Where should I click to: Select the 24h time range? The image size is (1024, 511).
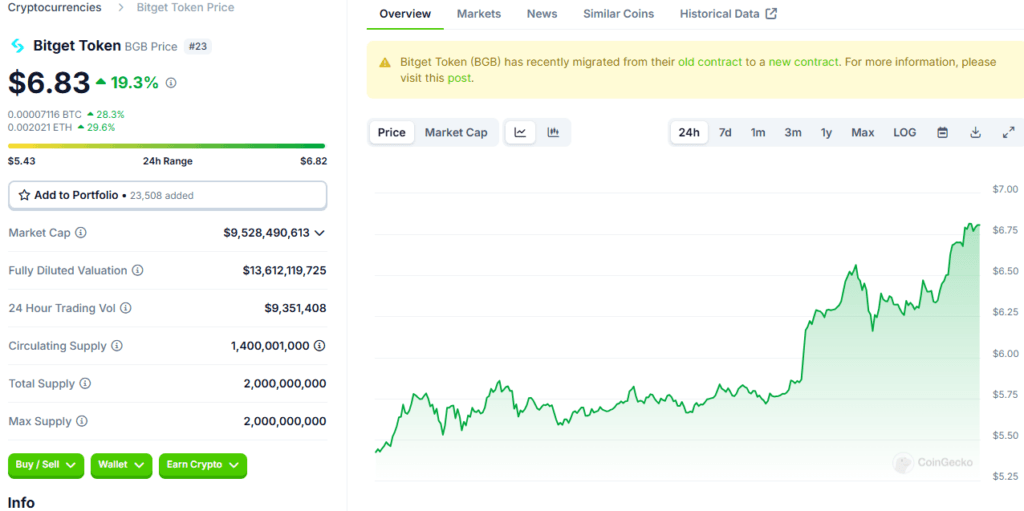coord(689,133)
